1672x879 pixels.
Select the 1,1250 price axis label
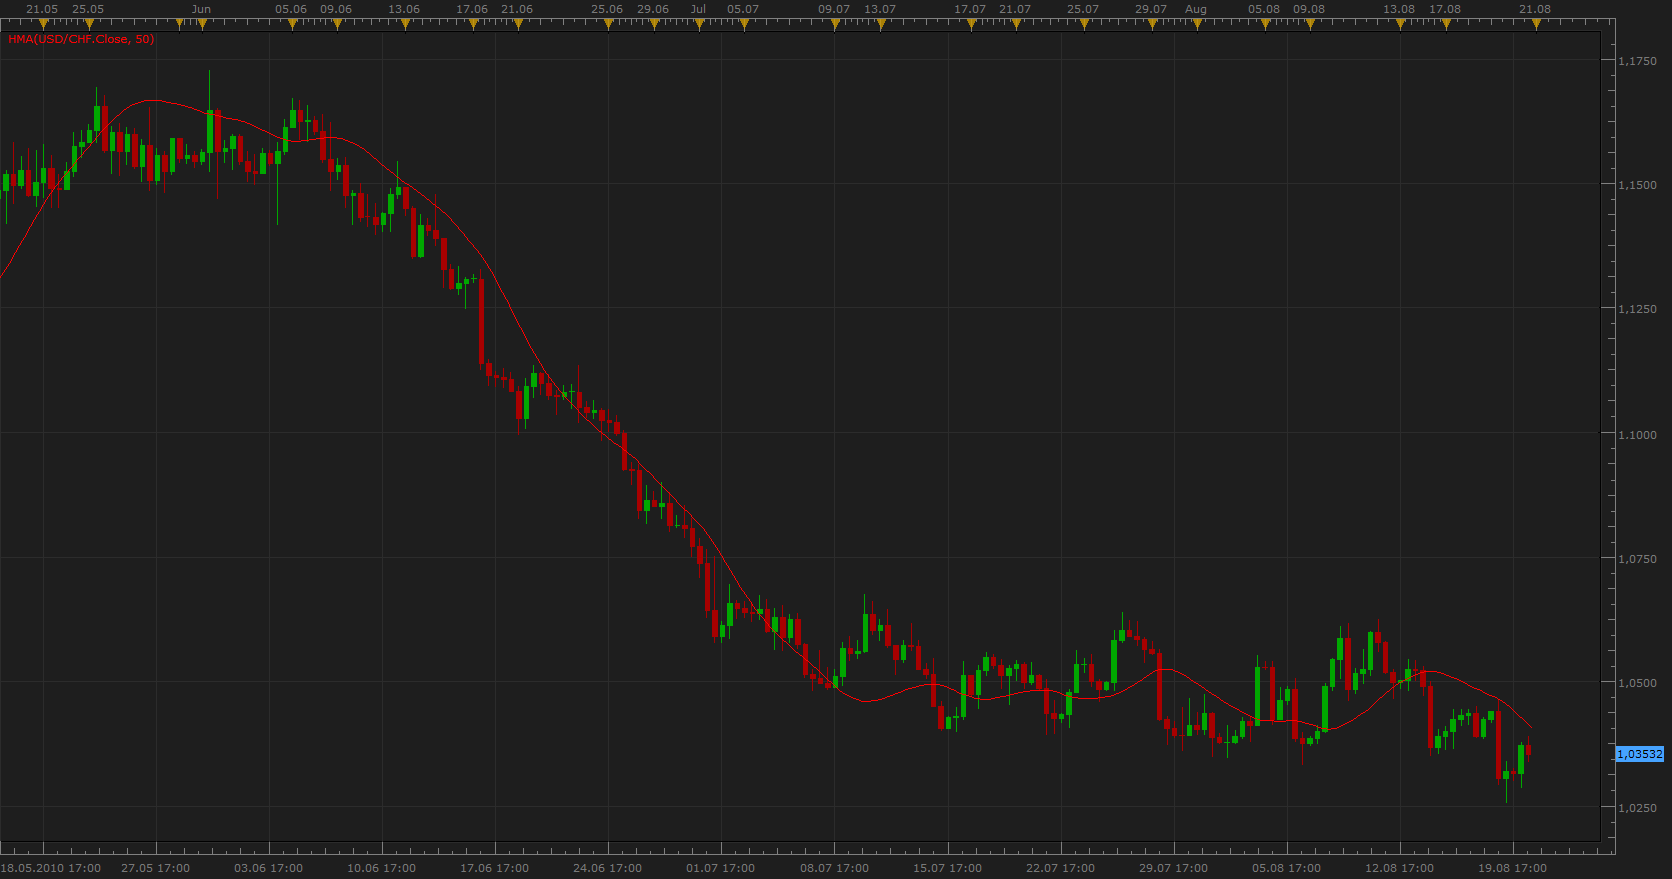(x=1637, y=309)
